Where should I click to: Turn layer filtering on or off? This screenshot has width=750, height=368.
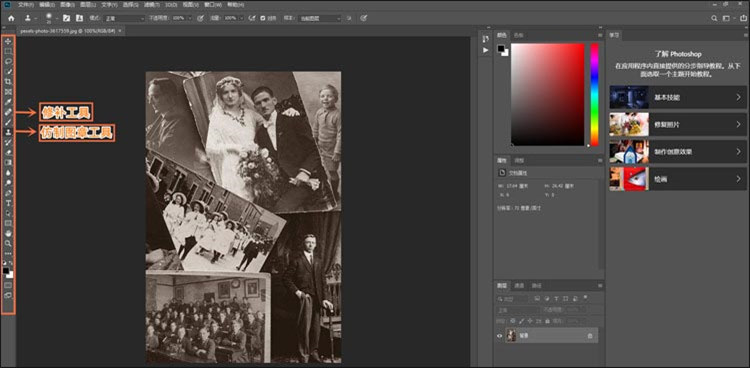(585, 298)
